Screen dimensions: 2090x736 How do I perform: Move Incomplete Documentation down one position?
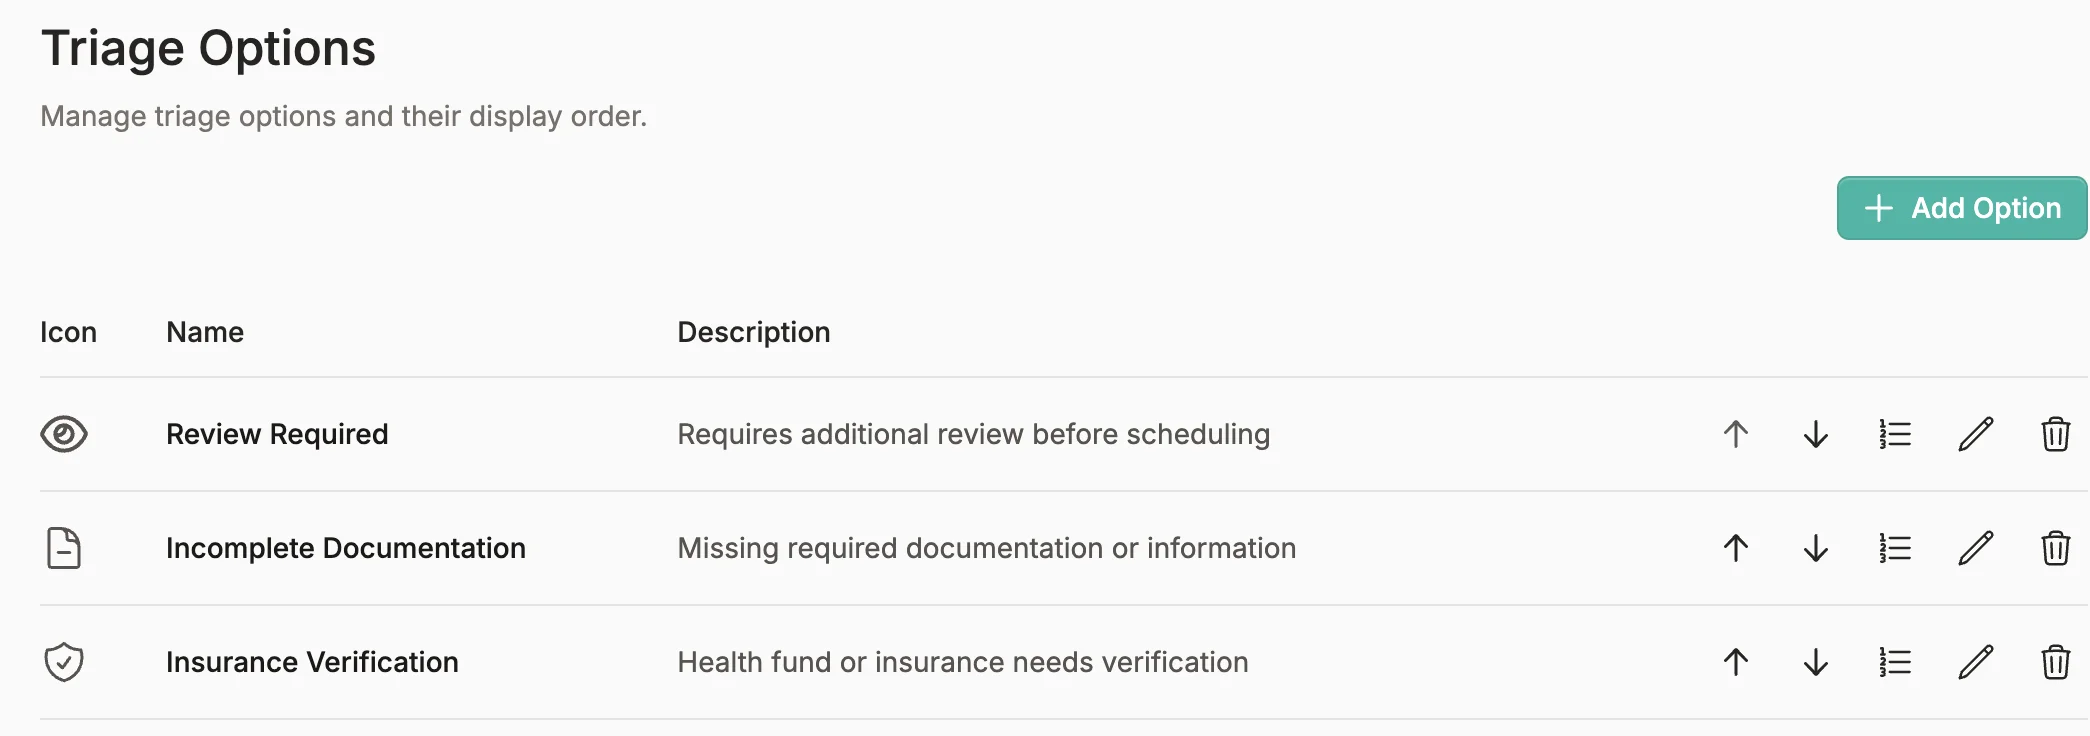1816,548
